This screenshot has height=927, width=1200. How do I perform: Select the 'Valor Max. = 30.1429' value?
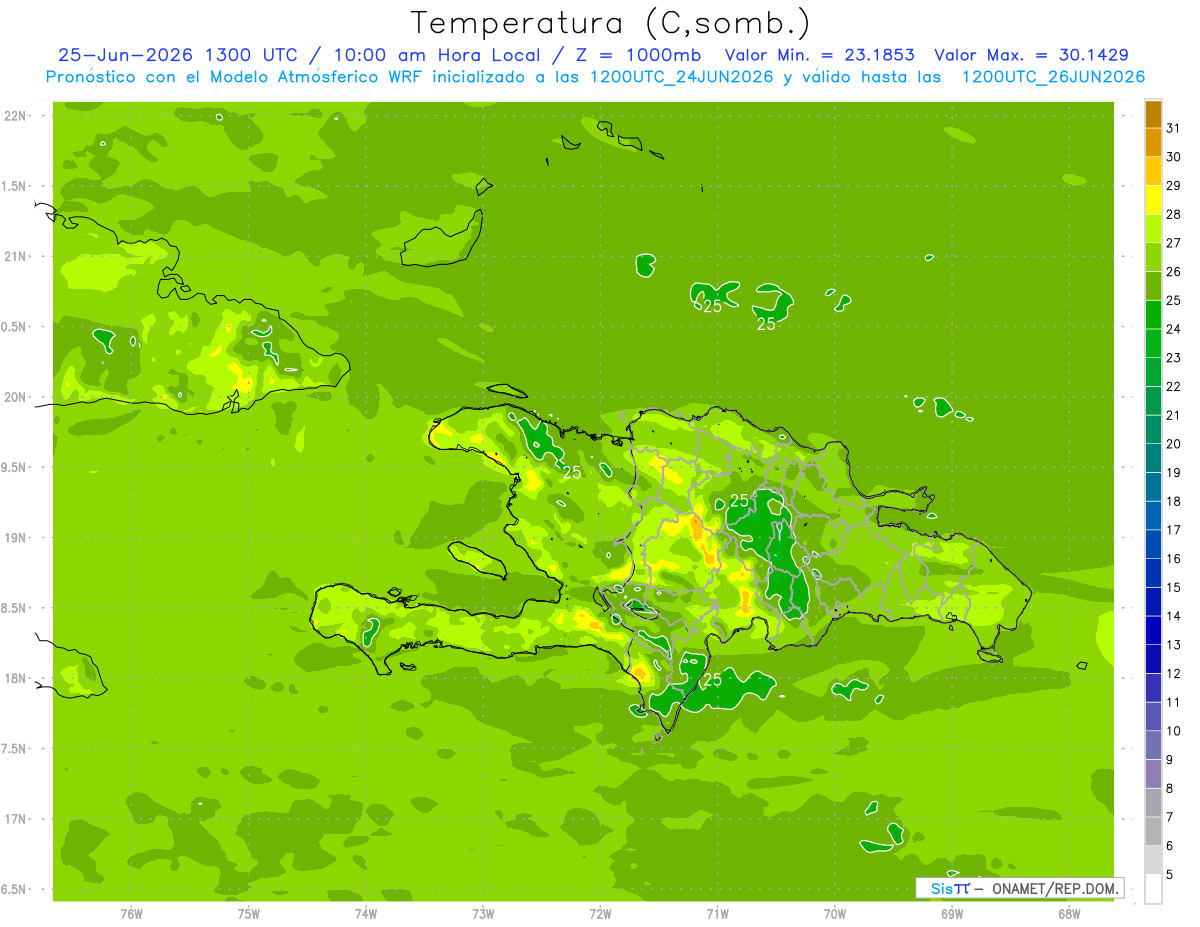click(1032, 55)
